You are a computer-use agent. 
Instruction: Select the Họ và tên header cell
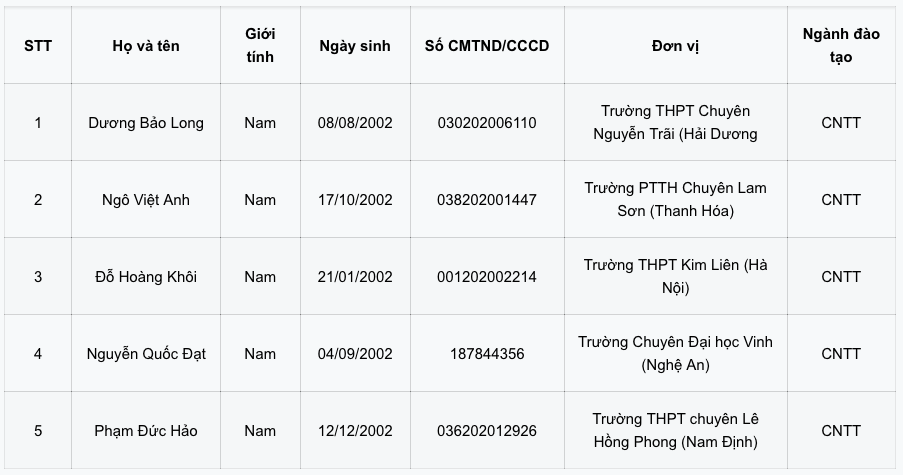pos(146,45)
